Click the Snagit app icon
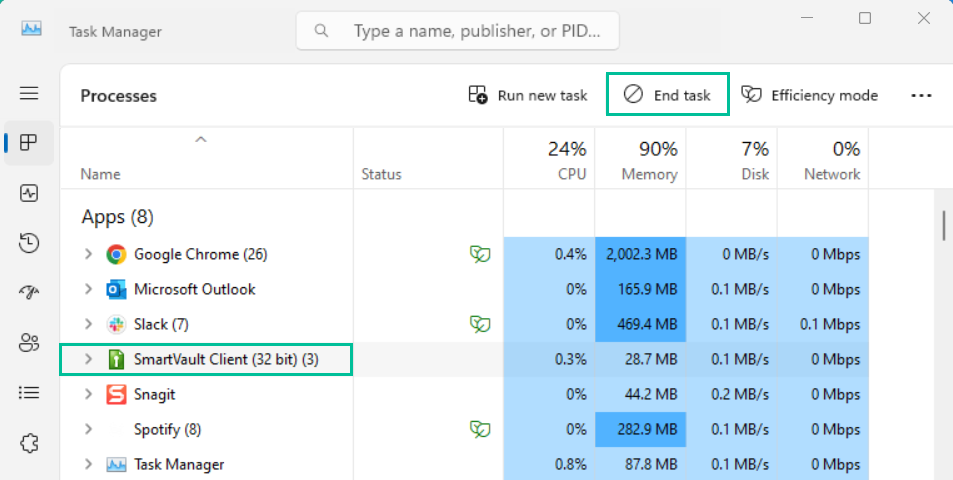This screenshot has height=480, width=953. (116, 394)
